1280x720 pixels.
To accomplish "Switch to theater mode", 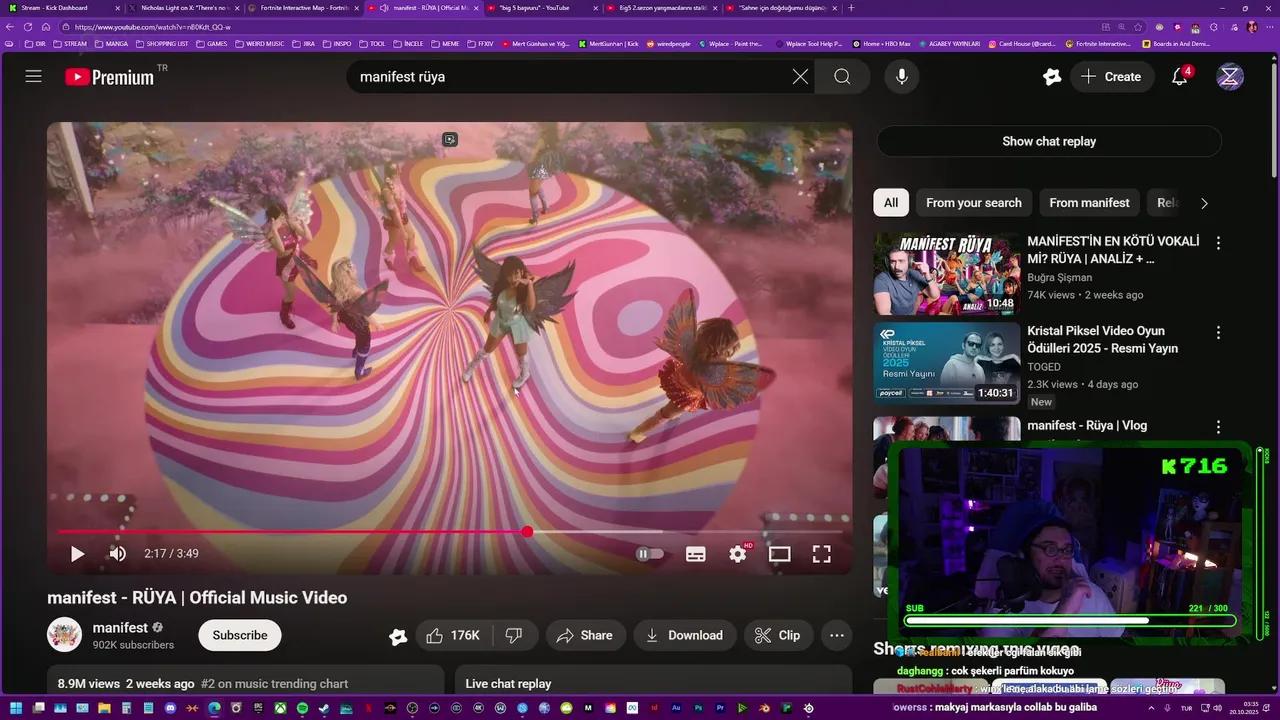I will 779,553.
